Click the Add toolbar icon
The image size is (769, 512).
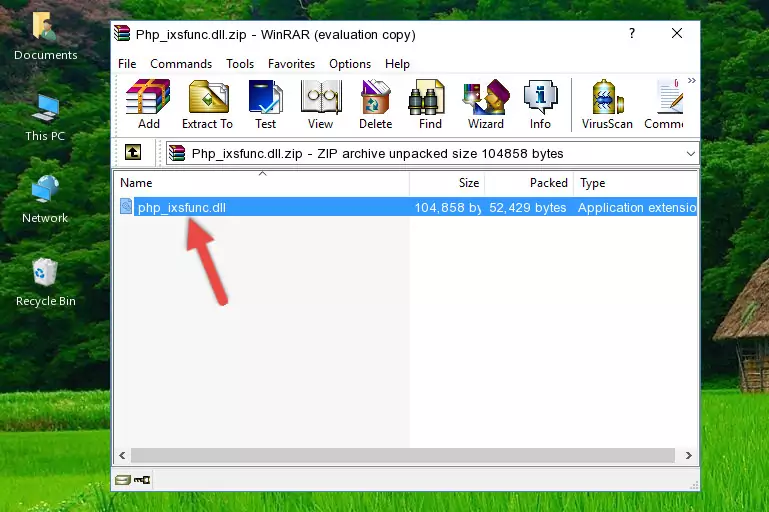148,104
